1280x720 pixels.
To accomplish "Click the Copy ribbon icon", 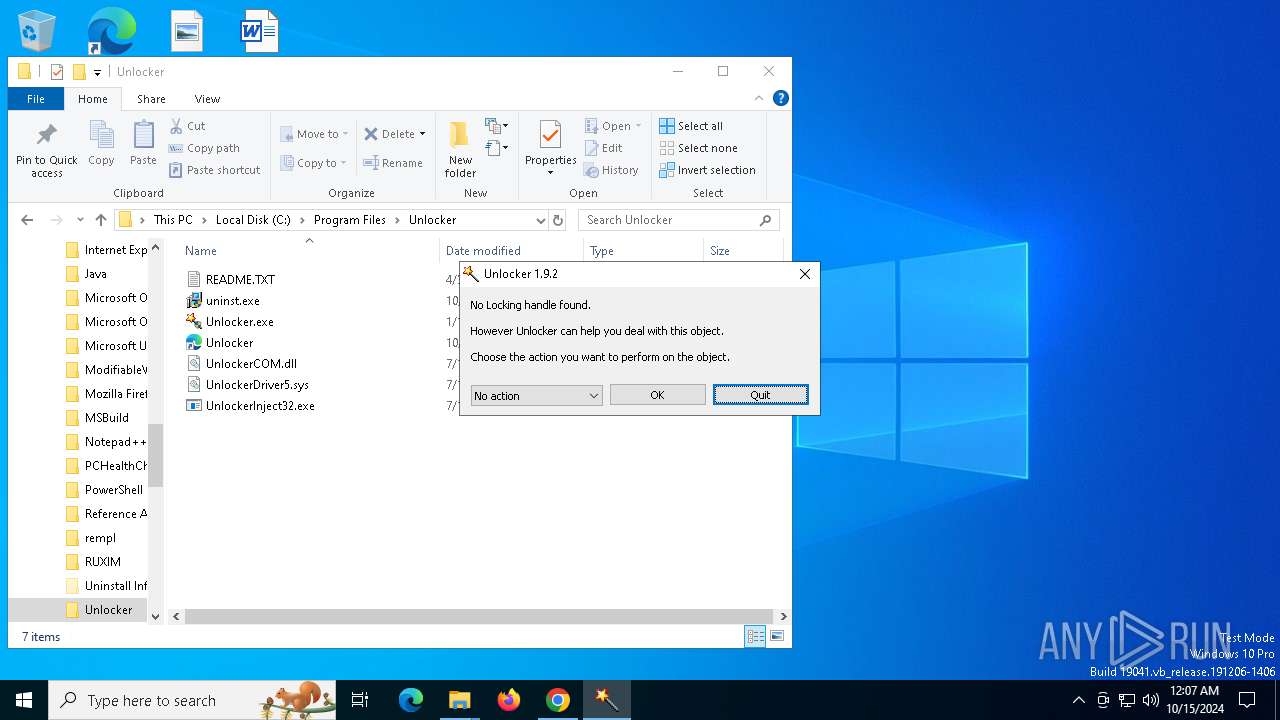I will 101,135.
